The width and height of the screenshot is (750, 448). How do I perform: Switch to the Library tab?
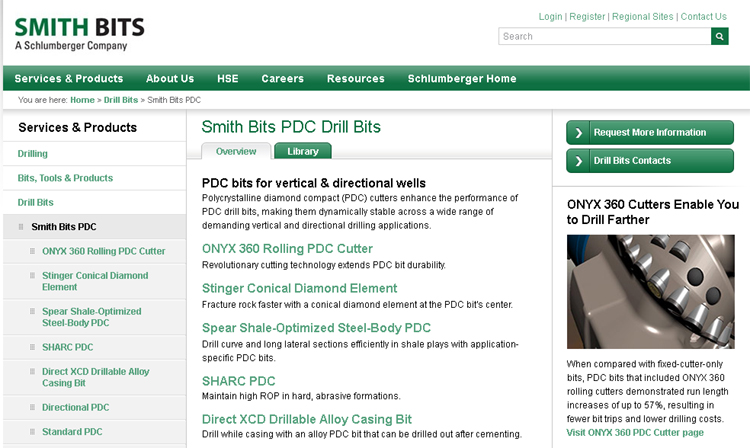click(x=303, y=151)
